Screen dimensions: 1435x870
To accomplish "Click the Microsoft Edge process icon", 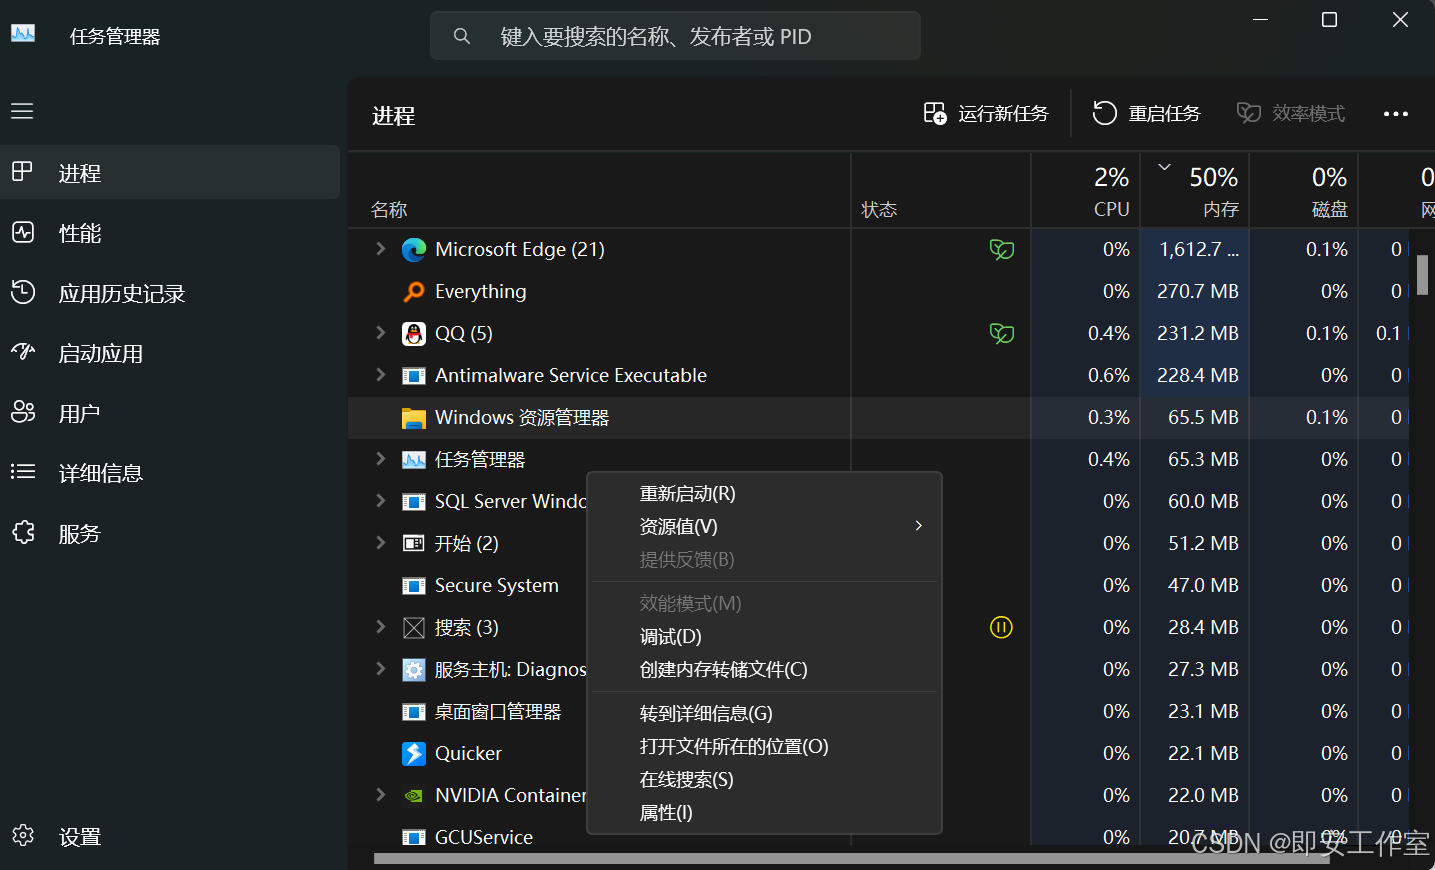I will click(413, 250).
